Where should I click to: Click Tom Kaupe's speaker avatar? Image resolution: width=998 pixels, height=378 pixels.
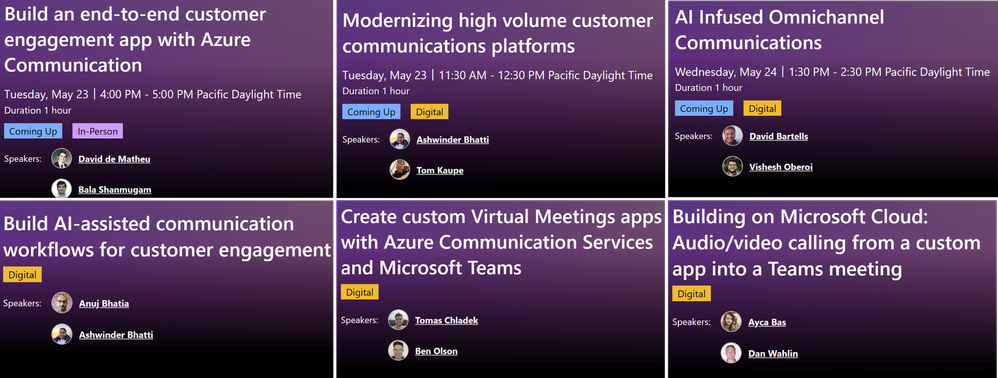[400, 170]
